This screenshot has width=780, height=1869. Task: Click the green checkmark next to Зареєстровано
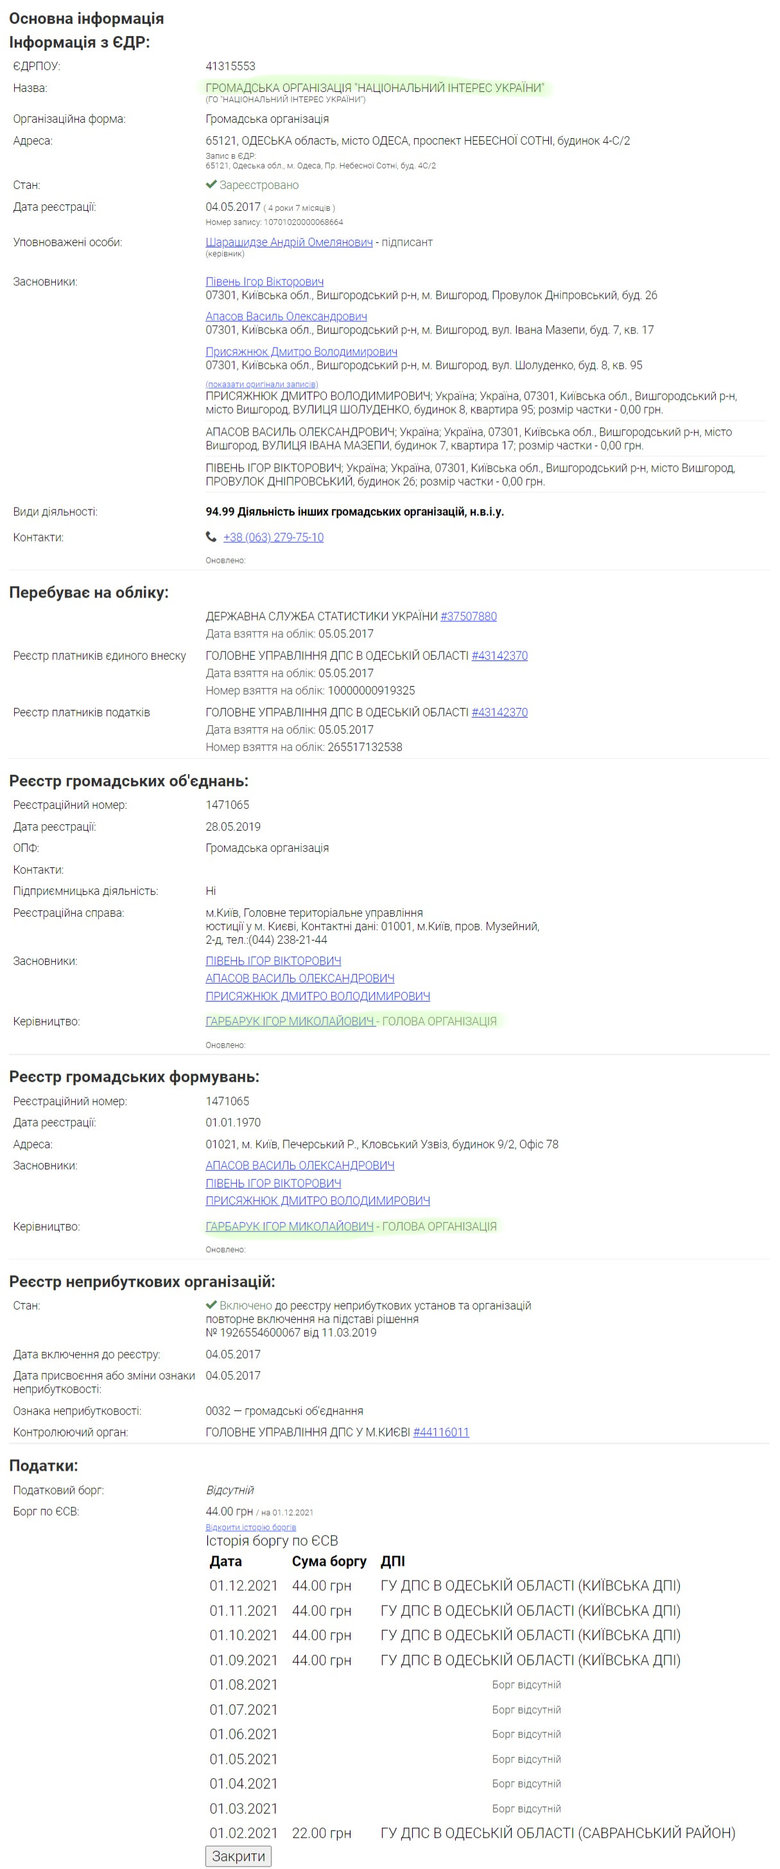211,185
